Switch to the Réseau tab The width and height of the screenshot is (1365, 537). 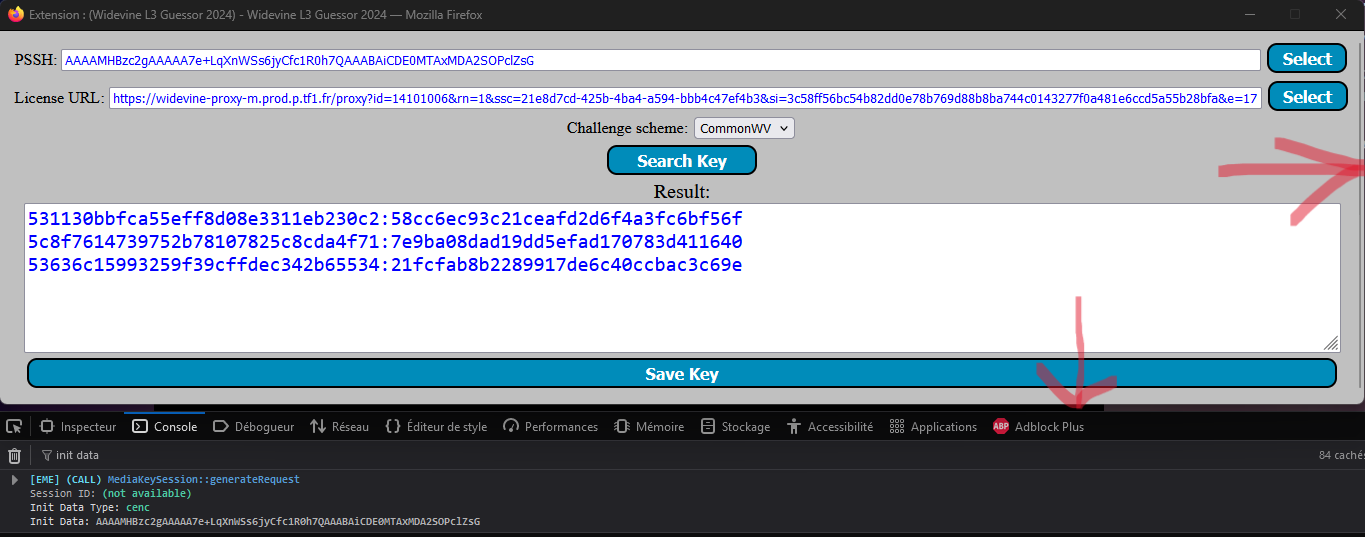point(340,426)
